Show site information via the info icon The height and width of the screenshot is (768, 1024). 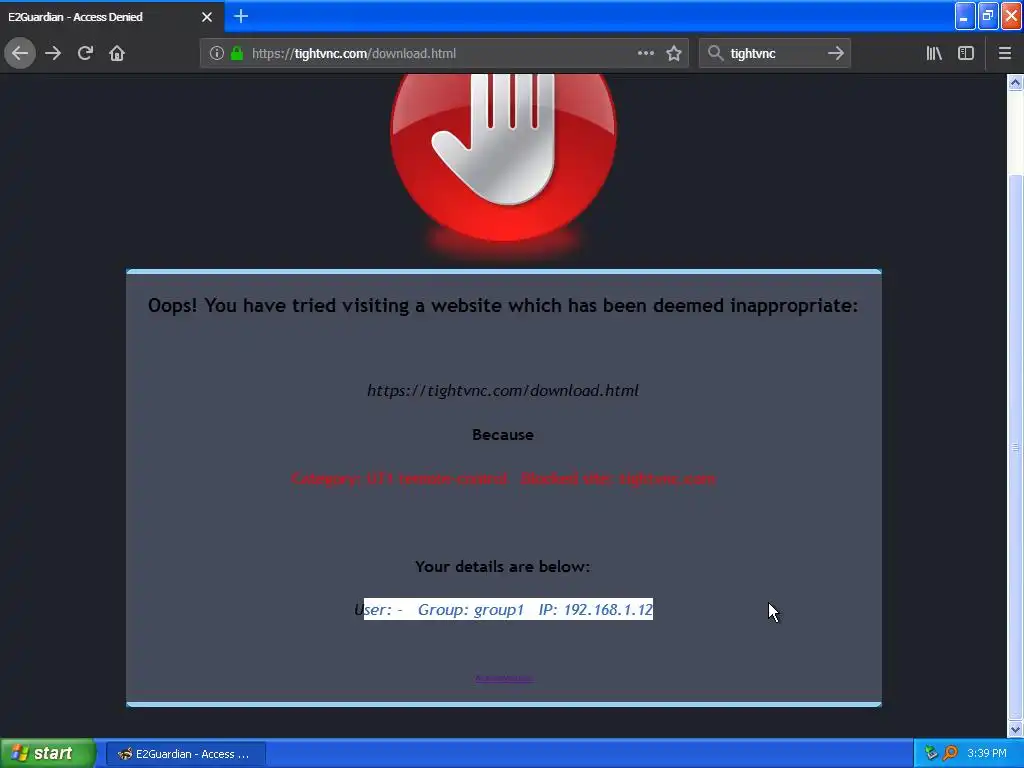point(217,54)
